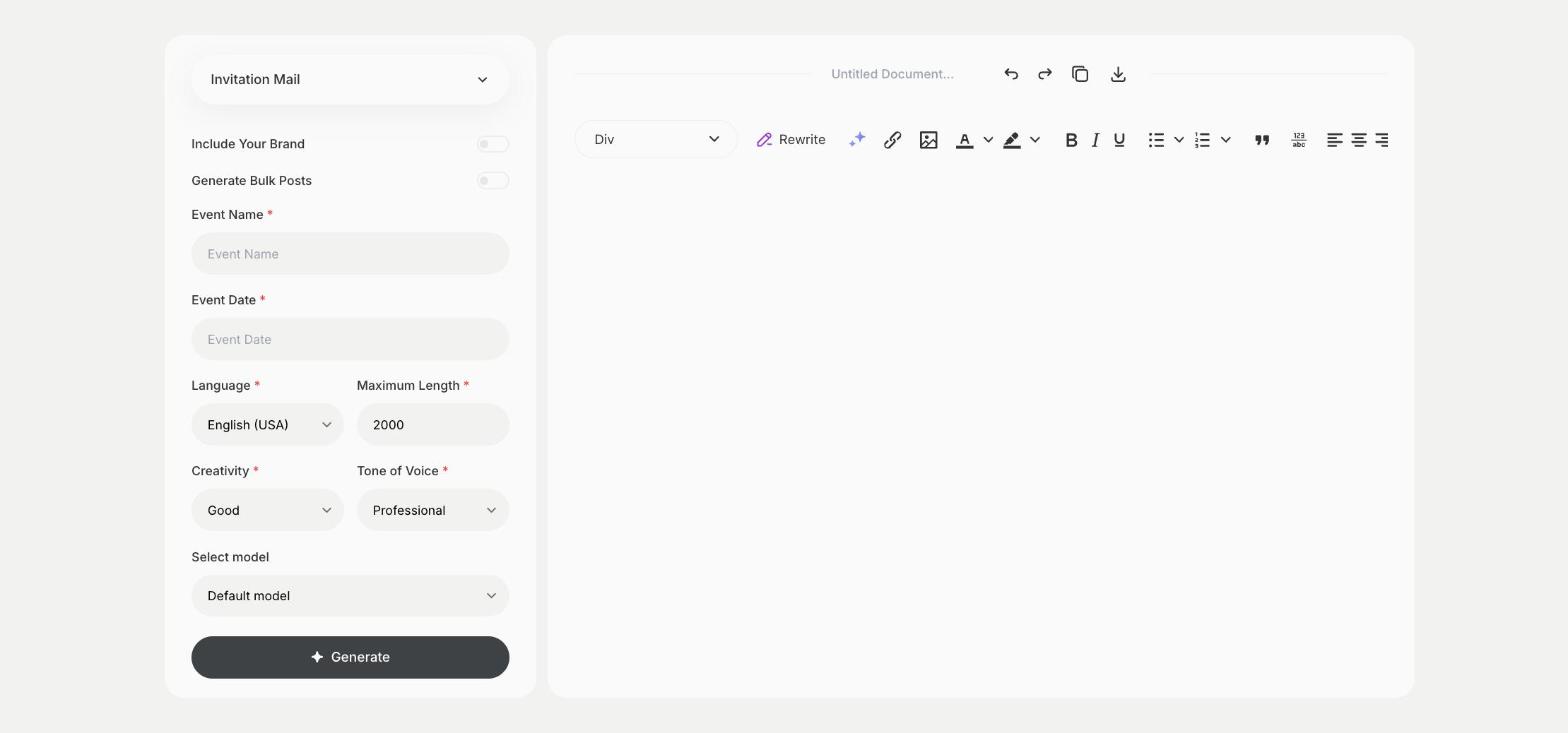Click the AI sparkle stars icon

click(x=857, y=140)
